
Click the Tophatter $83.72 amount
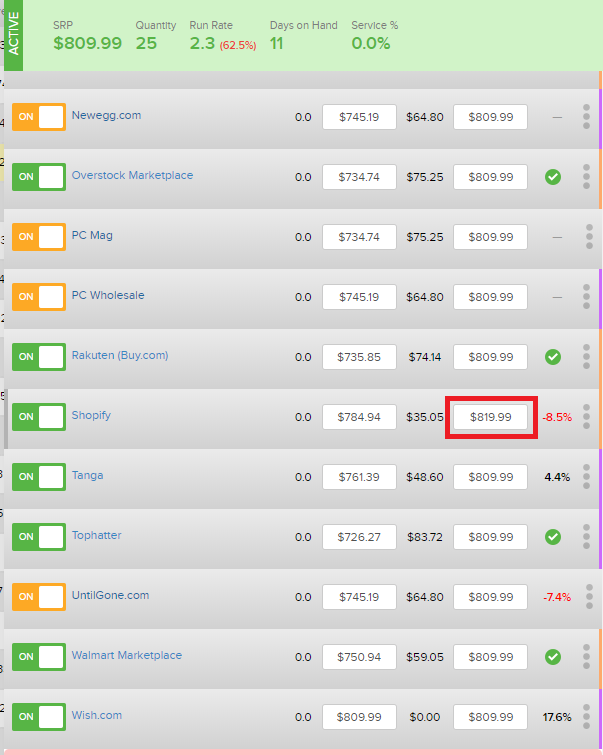pyautogui.click(x=425, y=537)
